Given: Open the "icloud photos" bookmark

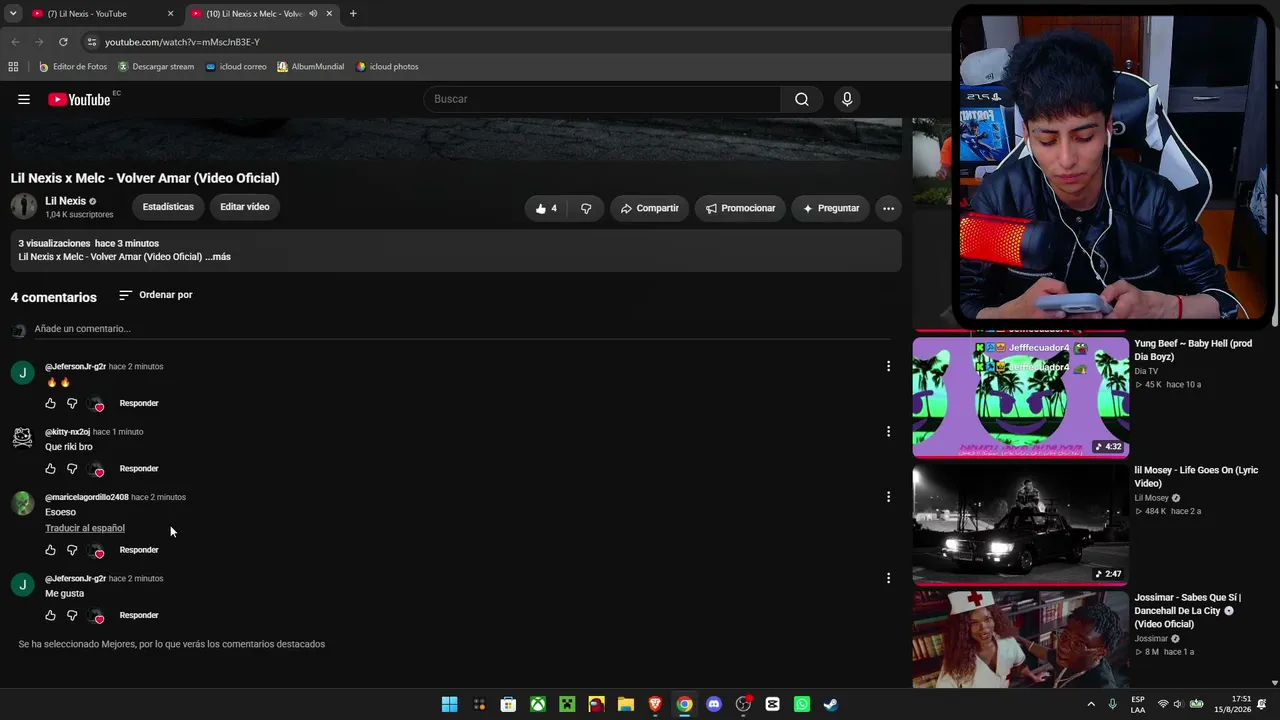Looking at the screenshot, I should tap(388, 67).
